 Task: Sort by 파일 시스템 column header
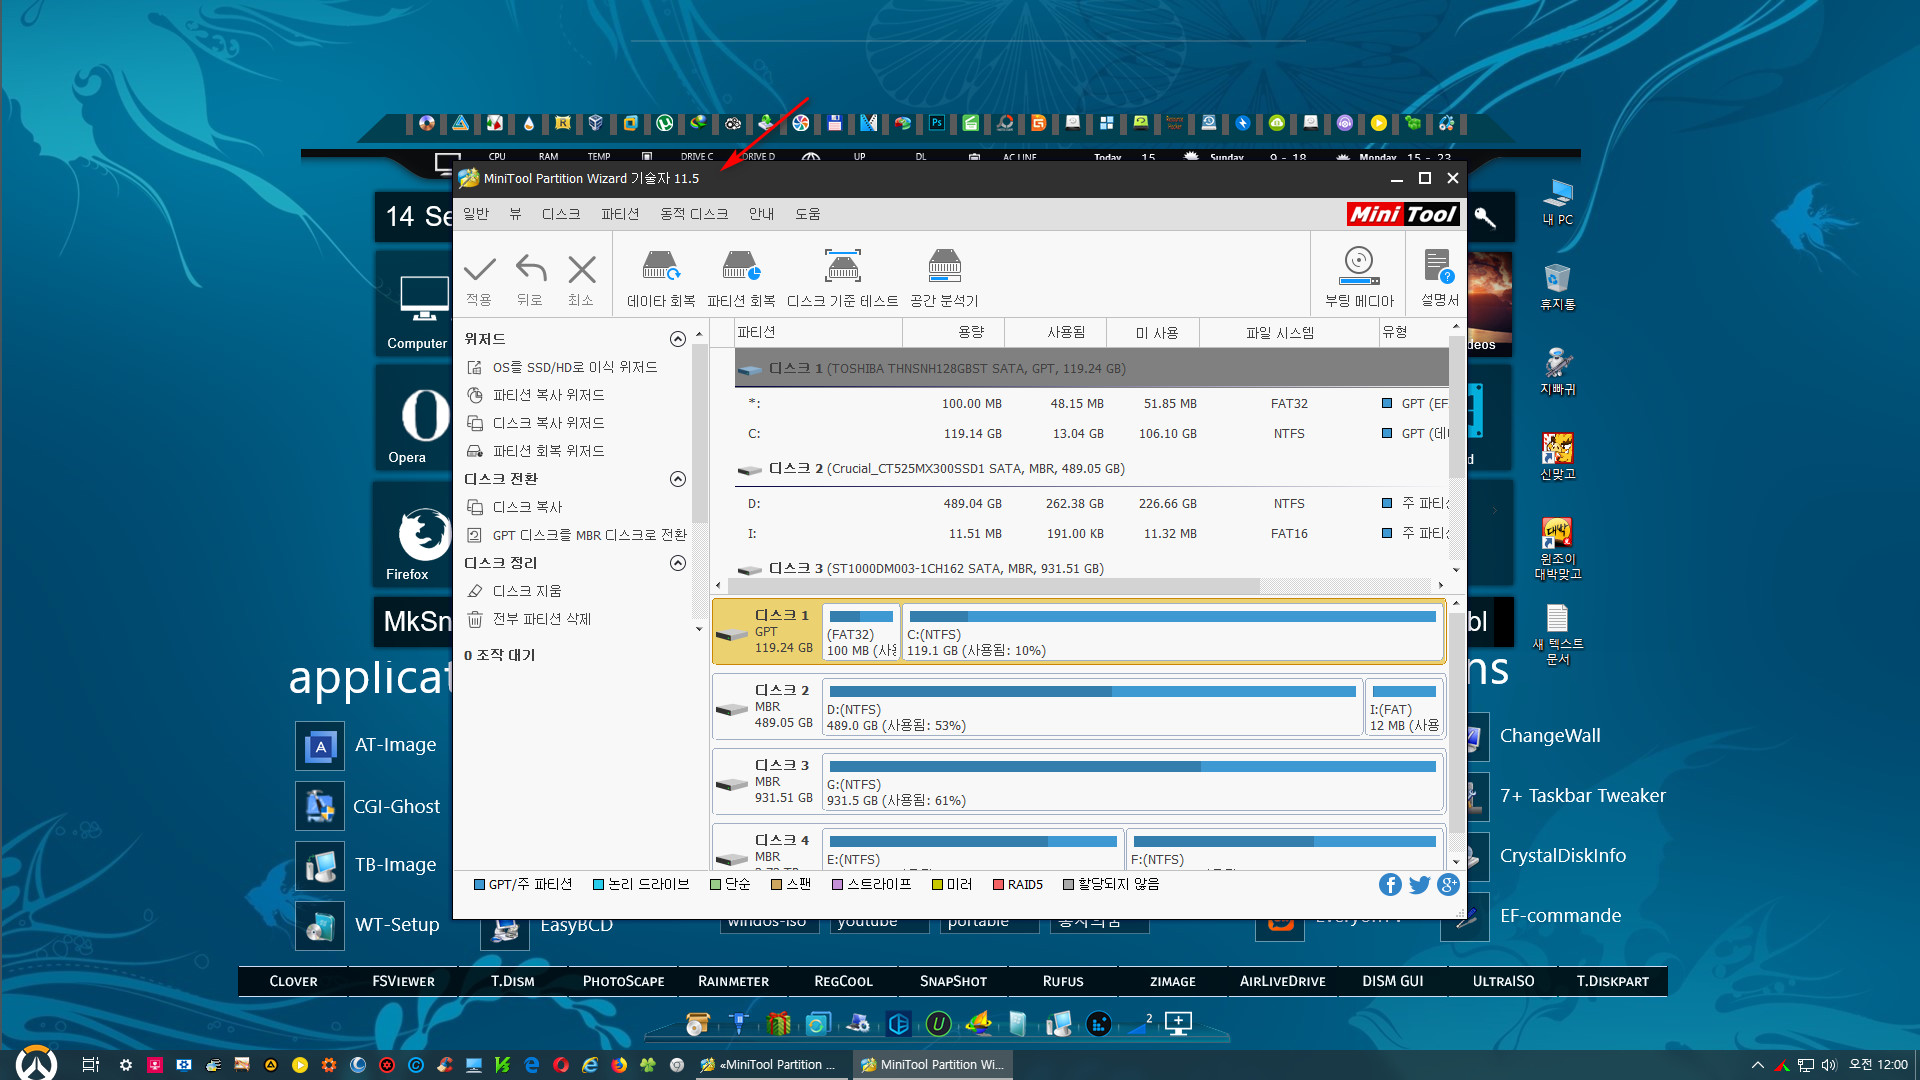point(1289,332)
